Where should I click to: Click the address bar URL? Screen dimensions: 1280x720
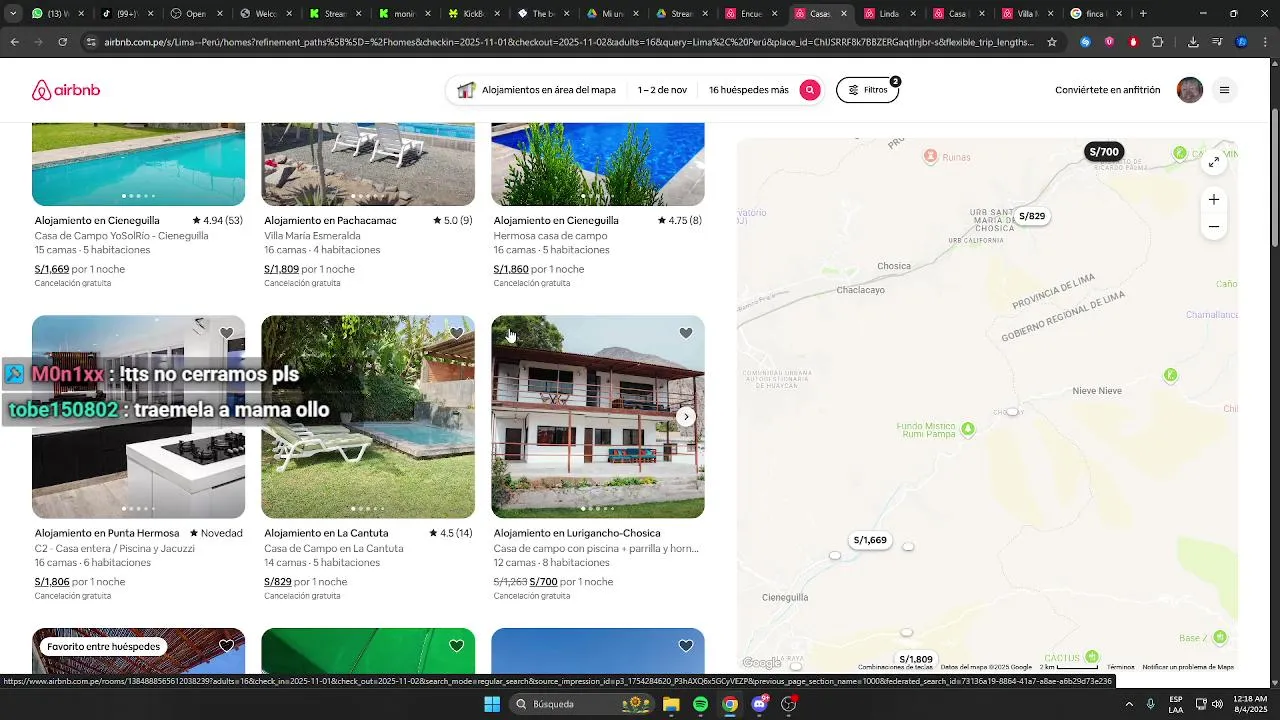(570, 42)
